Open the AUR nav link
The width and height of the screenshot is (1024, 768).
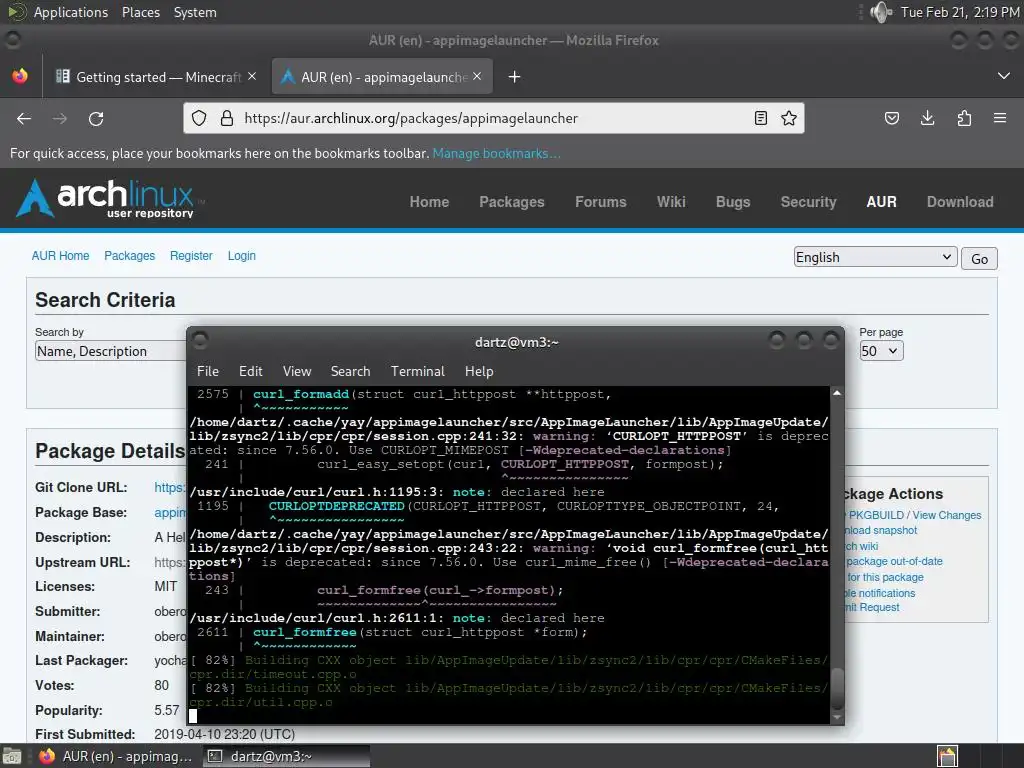pyautogui.click(x=882, y=202)
